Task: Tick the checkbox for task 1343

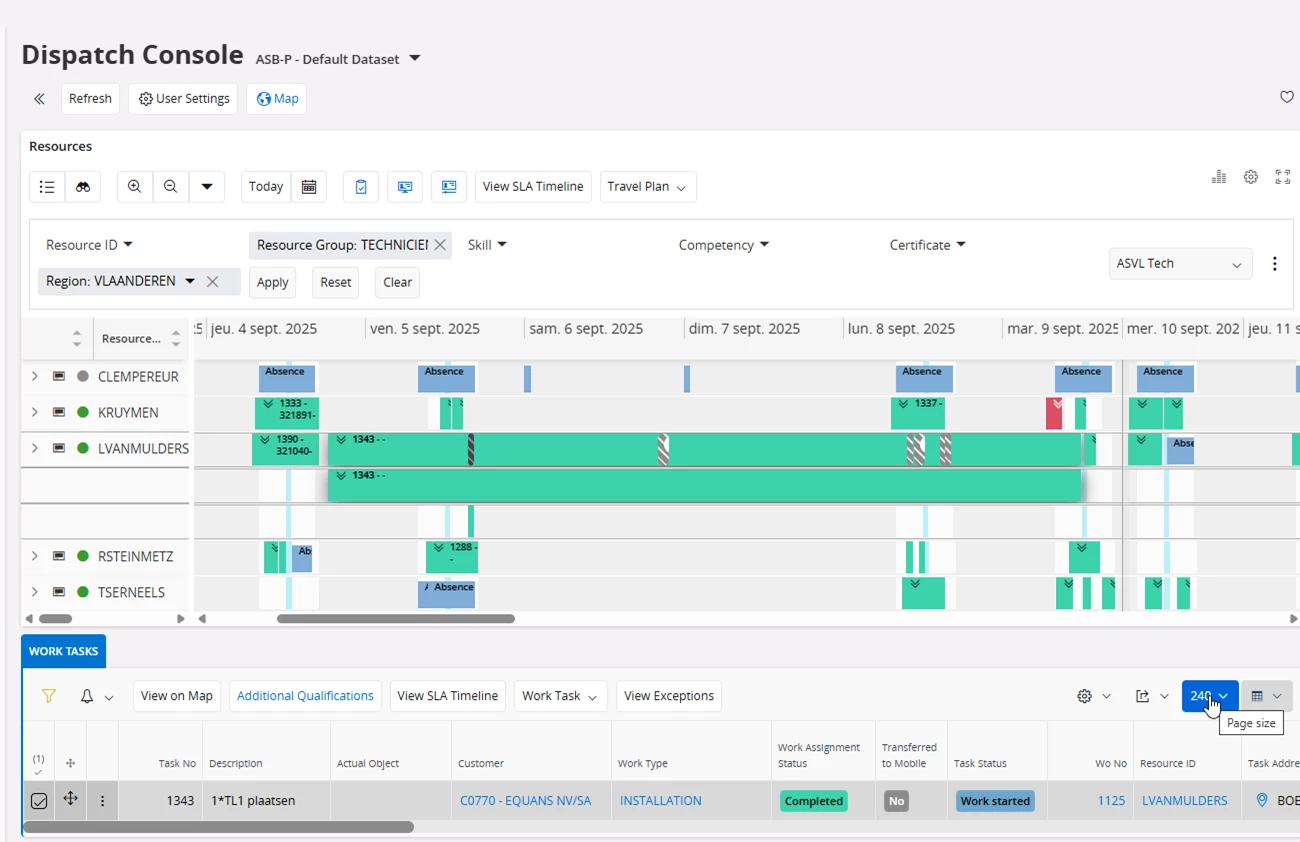Action: coord(39,801)
